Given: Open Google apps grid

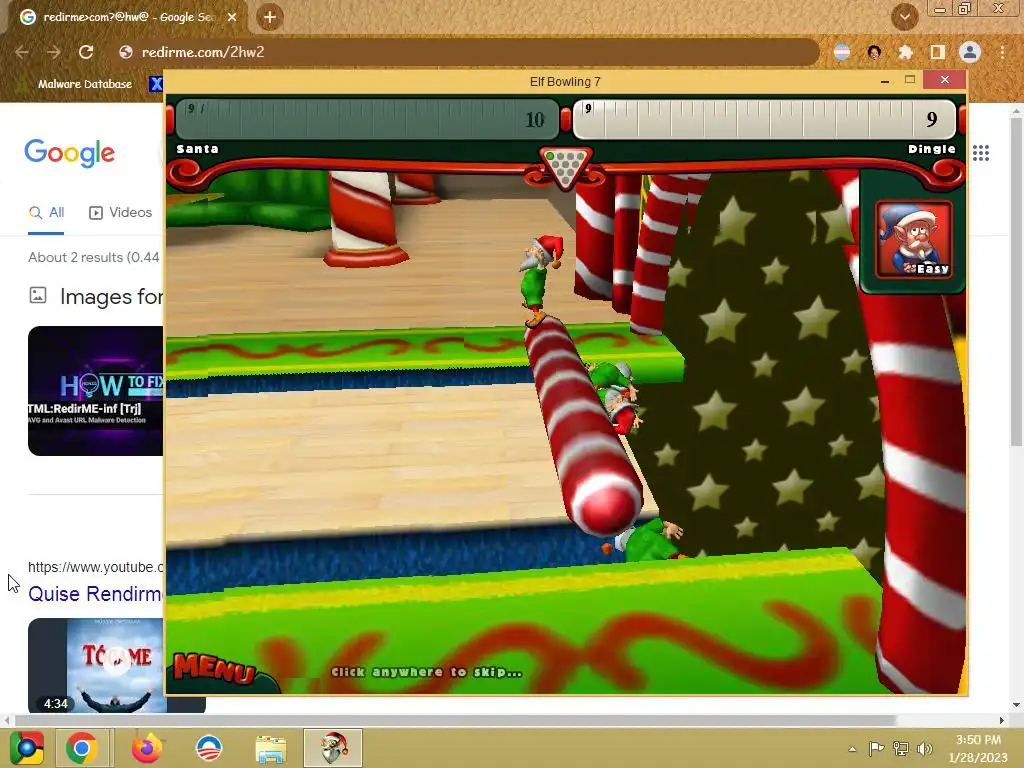Looking at the screenshot, I should click(x=981, y=153).
